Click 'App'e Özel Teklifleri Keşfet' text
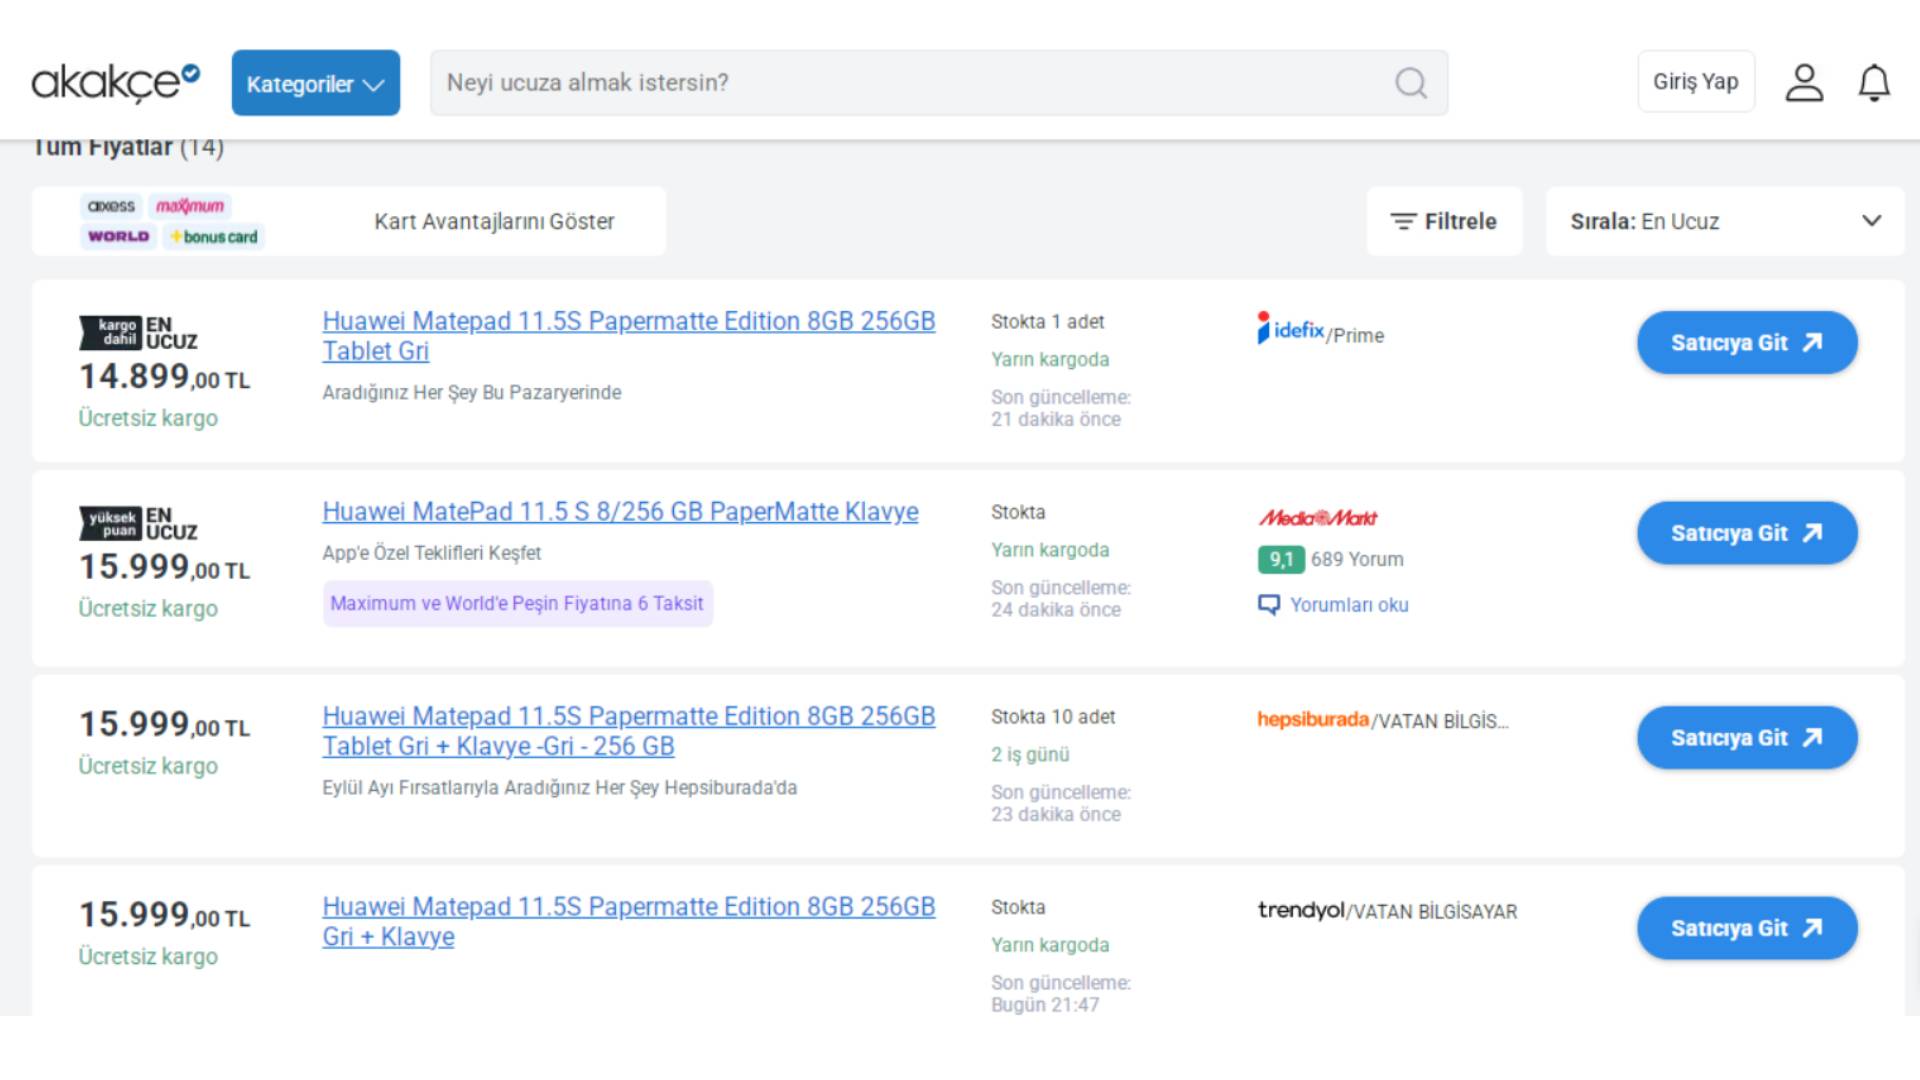The width and height of the screenshot is (1920, 1080). click(431, 553)
